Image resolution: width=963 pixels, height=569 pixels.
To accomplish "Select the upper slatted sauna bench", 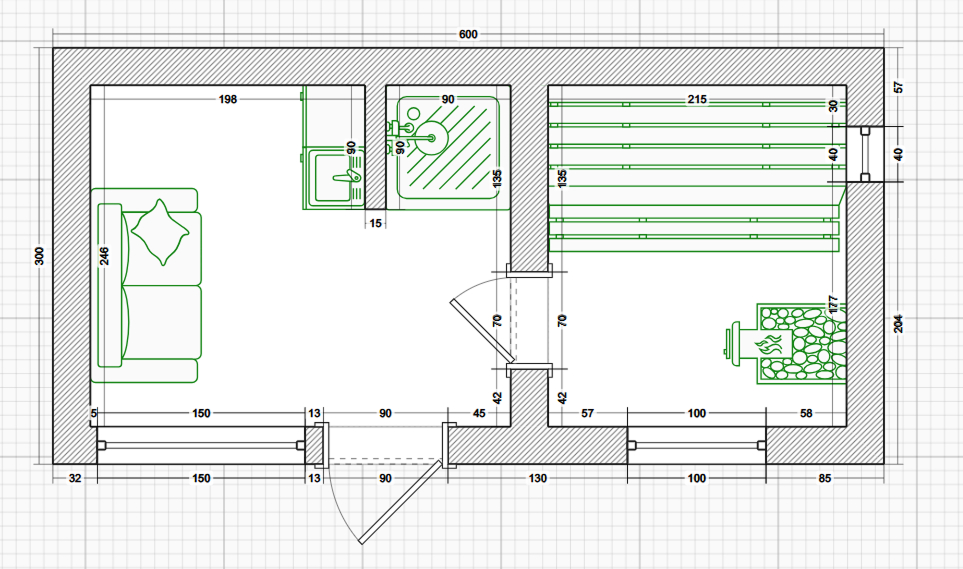I will (x=697, y=146).
